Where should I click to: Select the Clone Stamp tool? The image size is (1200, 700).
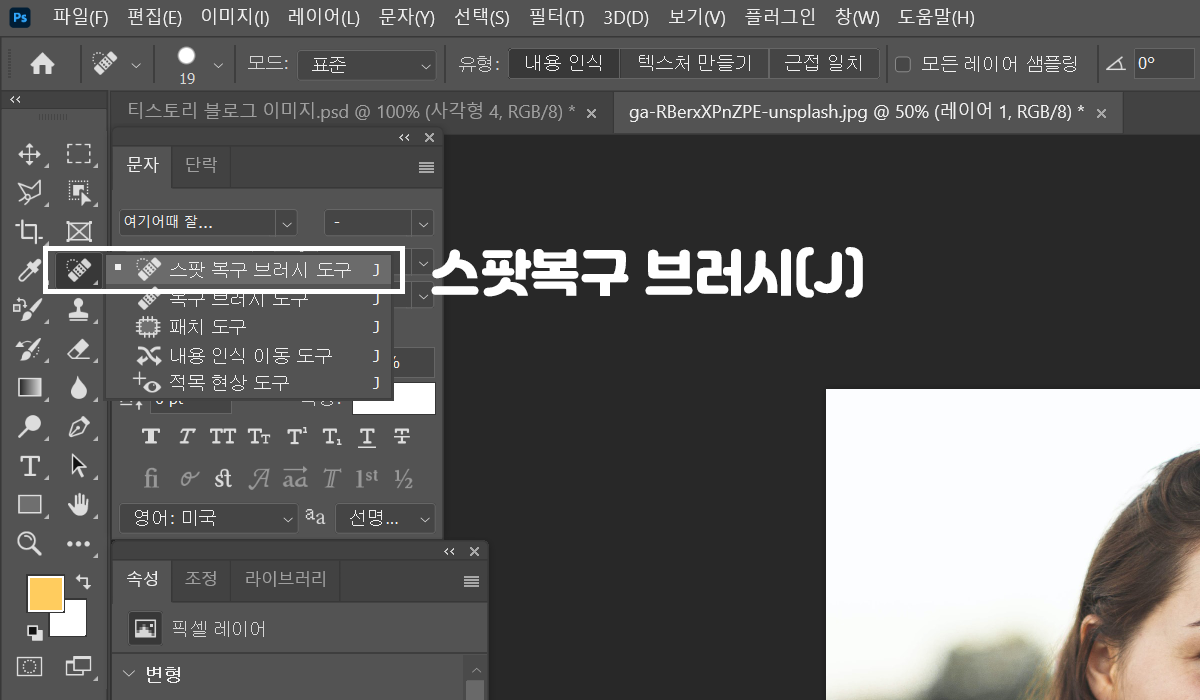(x=79, y=309)
